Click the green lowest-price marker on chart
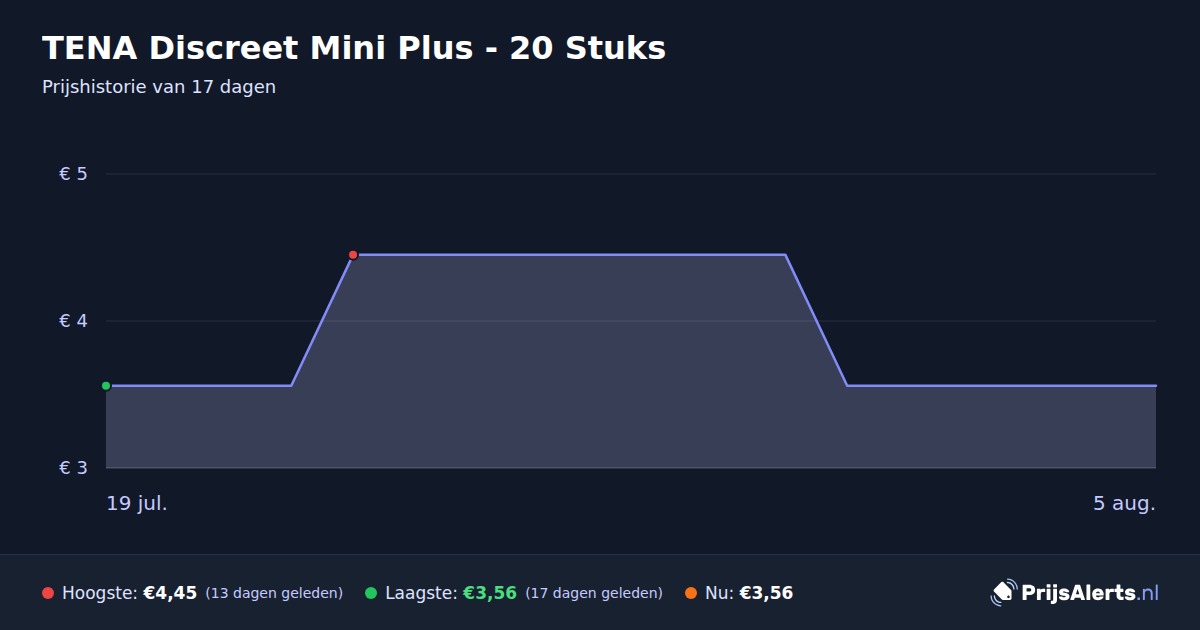Screen dimensions: 1200x630 [x=106, y=386]
